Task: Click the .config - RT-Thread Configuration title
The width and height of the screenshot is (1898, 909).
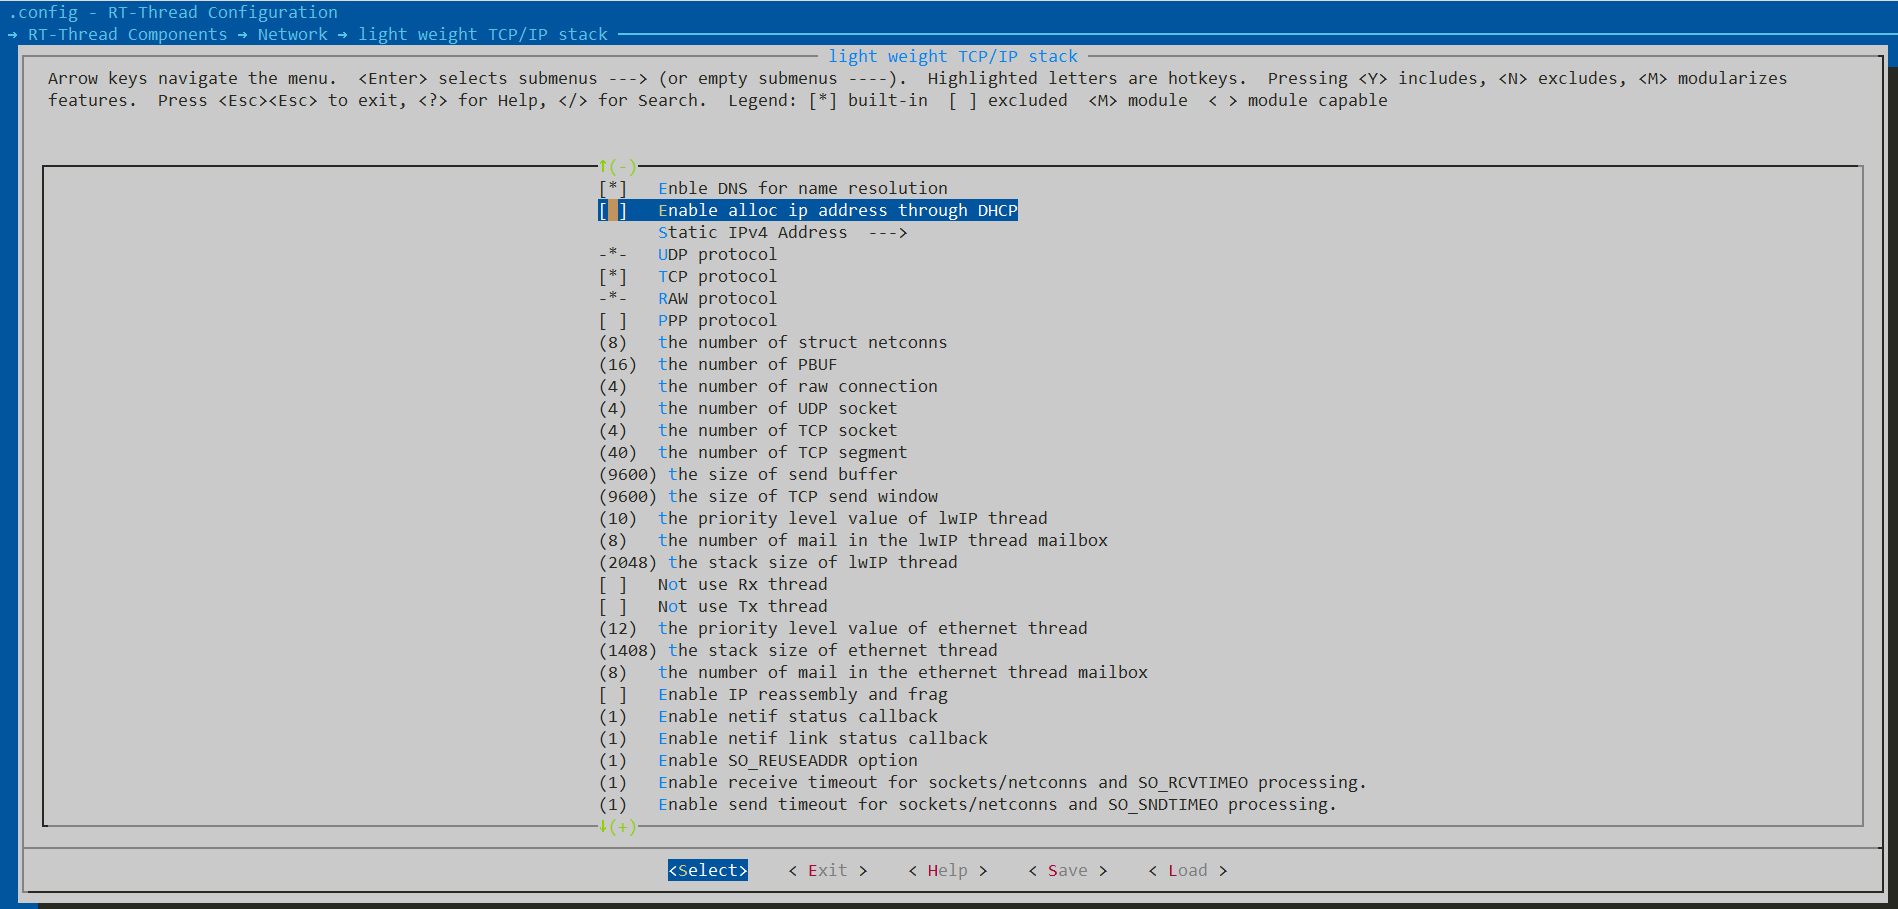Action: coord(173,12)
